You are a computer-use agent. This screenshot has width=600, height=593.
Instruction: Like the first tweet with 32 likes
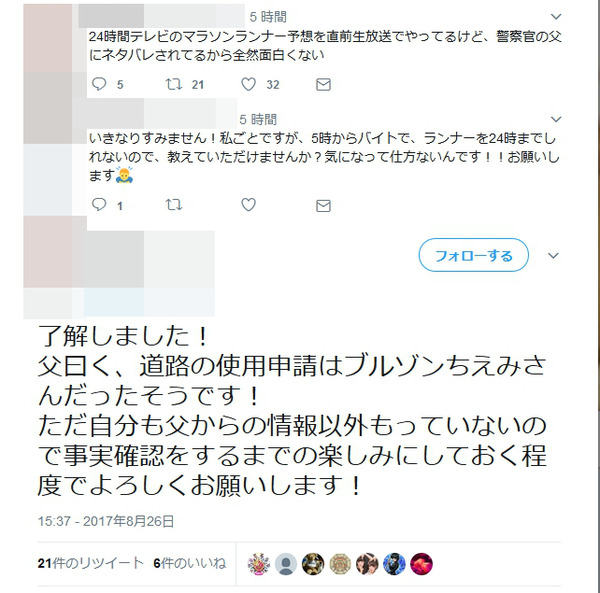[x=248, y=84]
